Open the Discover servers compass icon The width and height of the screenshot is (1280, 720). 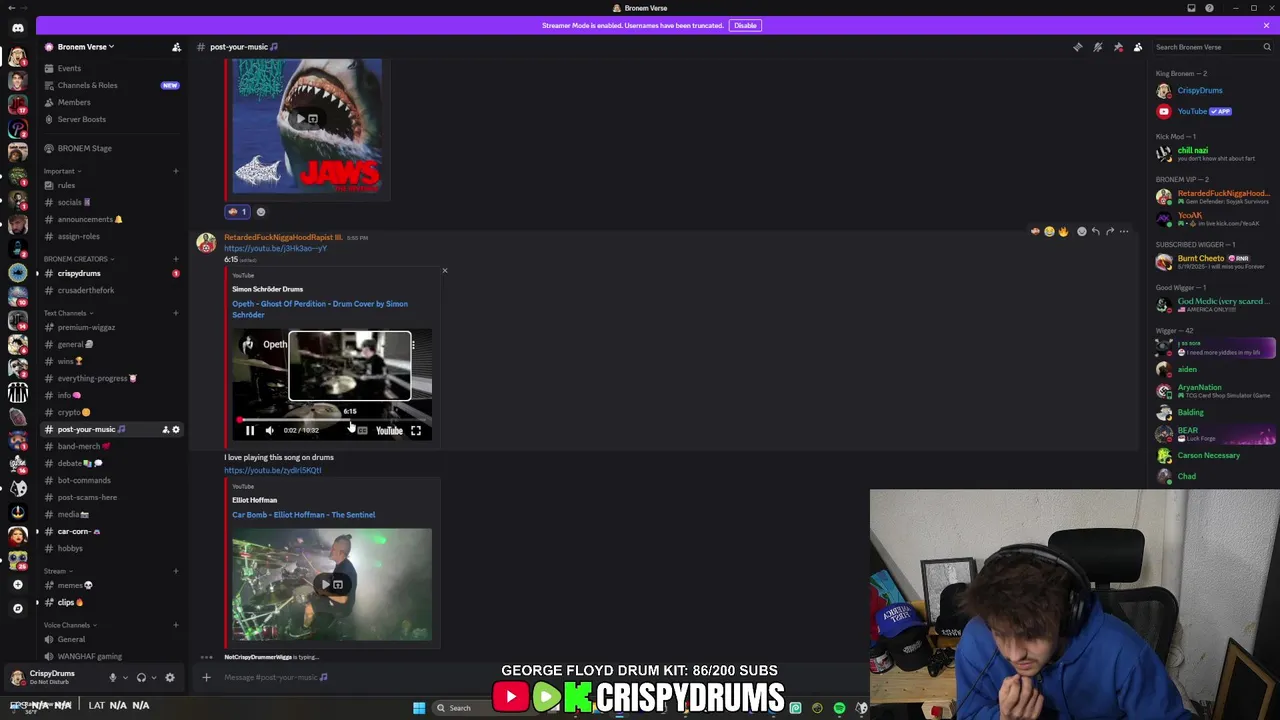17,608
